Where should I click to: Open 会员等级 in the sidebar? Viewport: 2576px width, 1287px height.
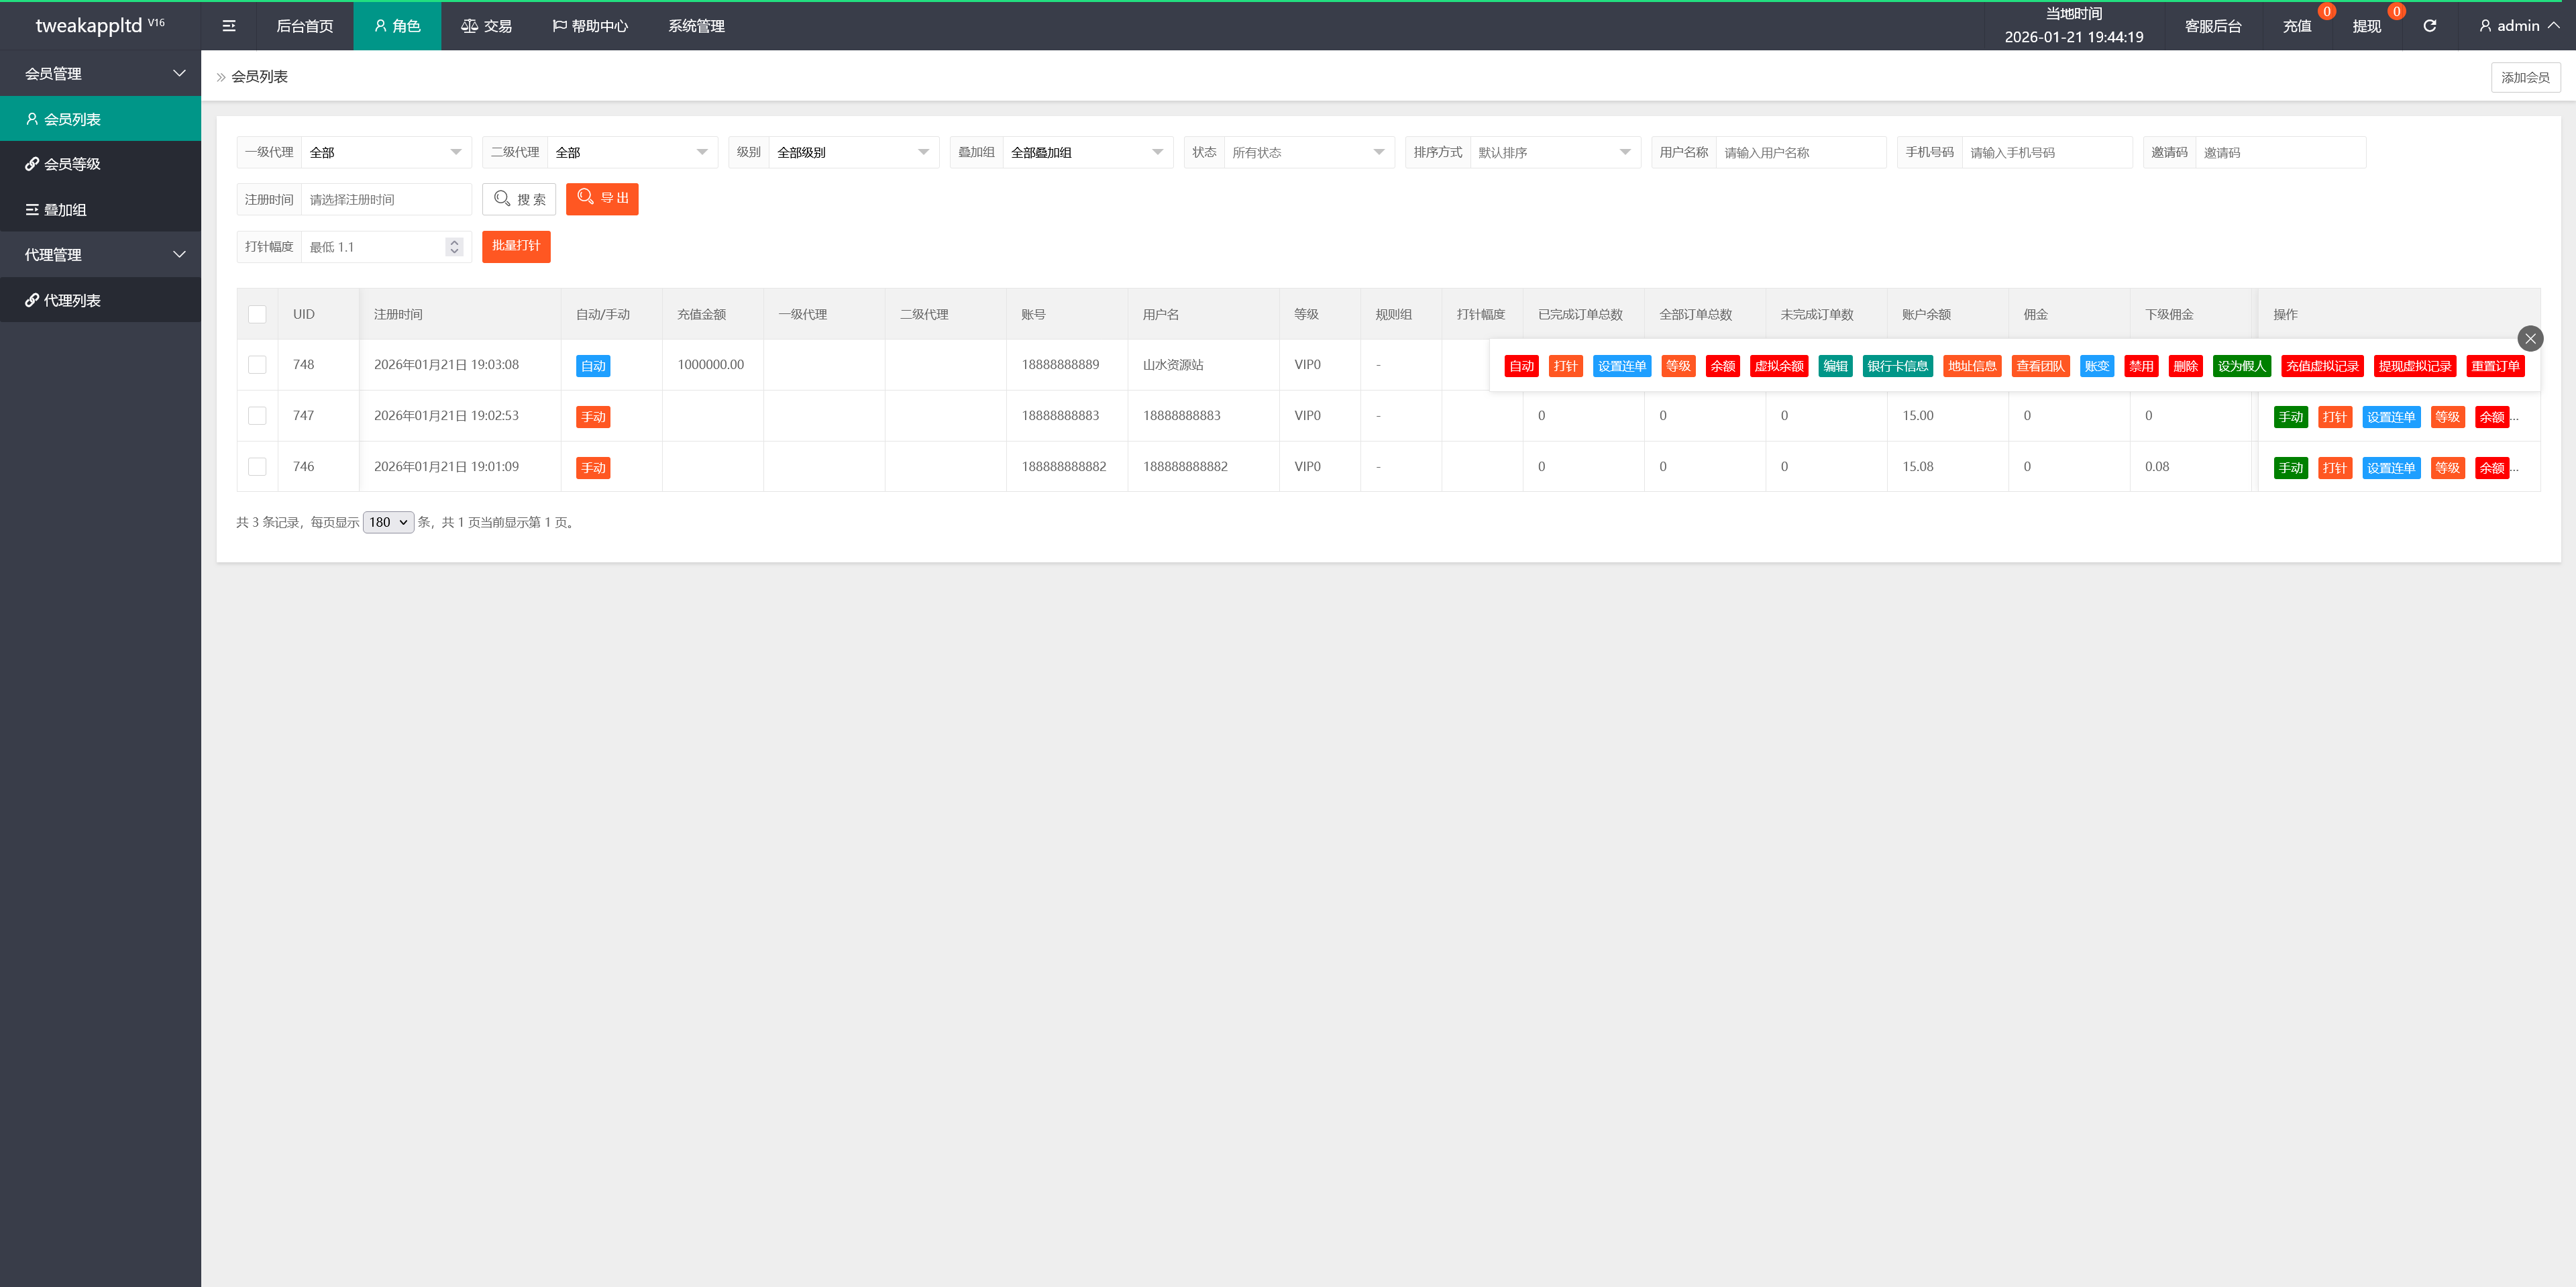tap(72, 164)
